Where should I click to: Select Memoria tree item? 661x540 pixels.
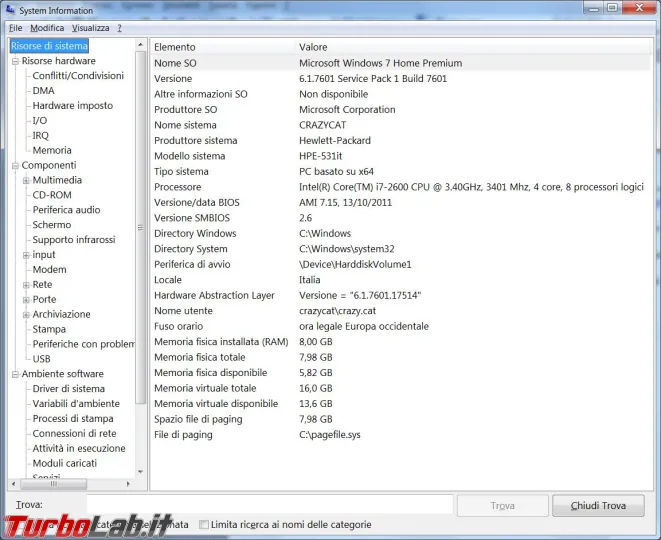pyautogui.click(x=52, y=150)
